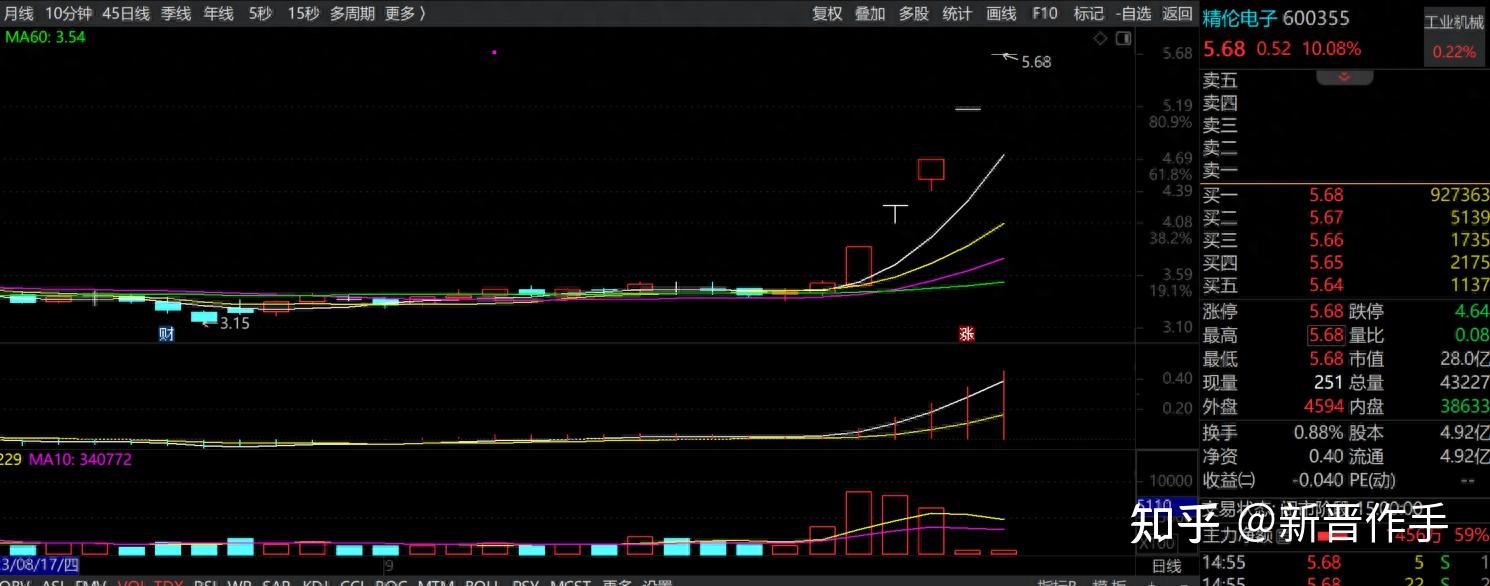Open the 更多 periods dropdown
Viewport: 1490px width, 586px height.
coord(405,13)
